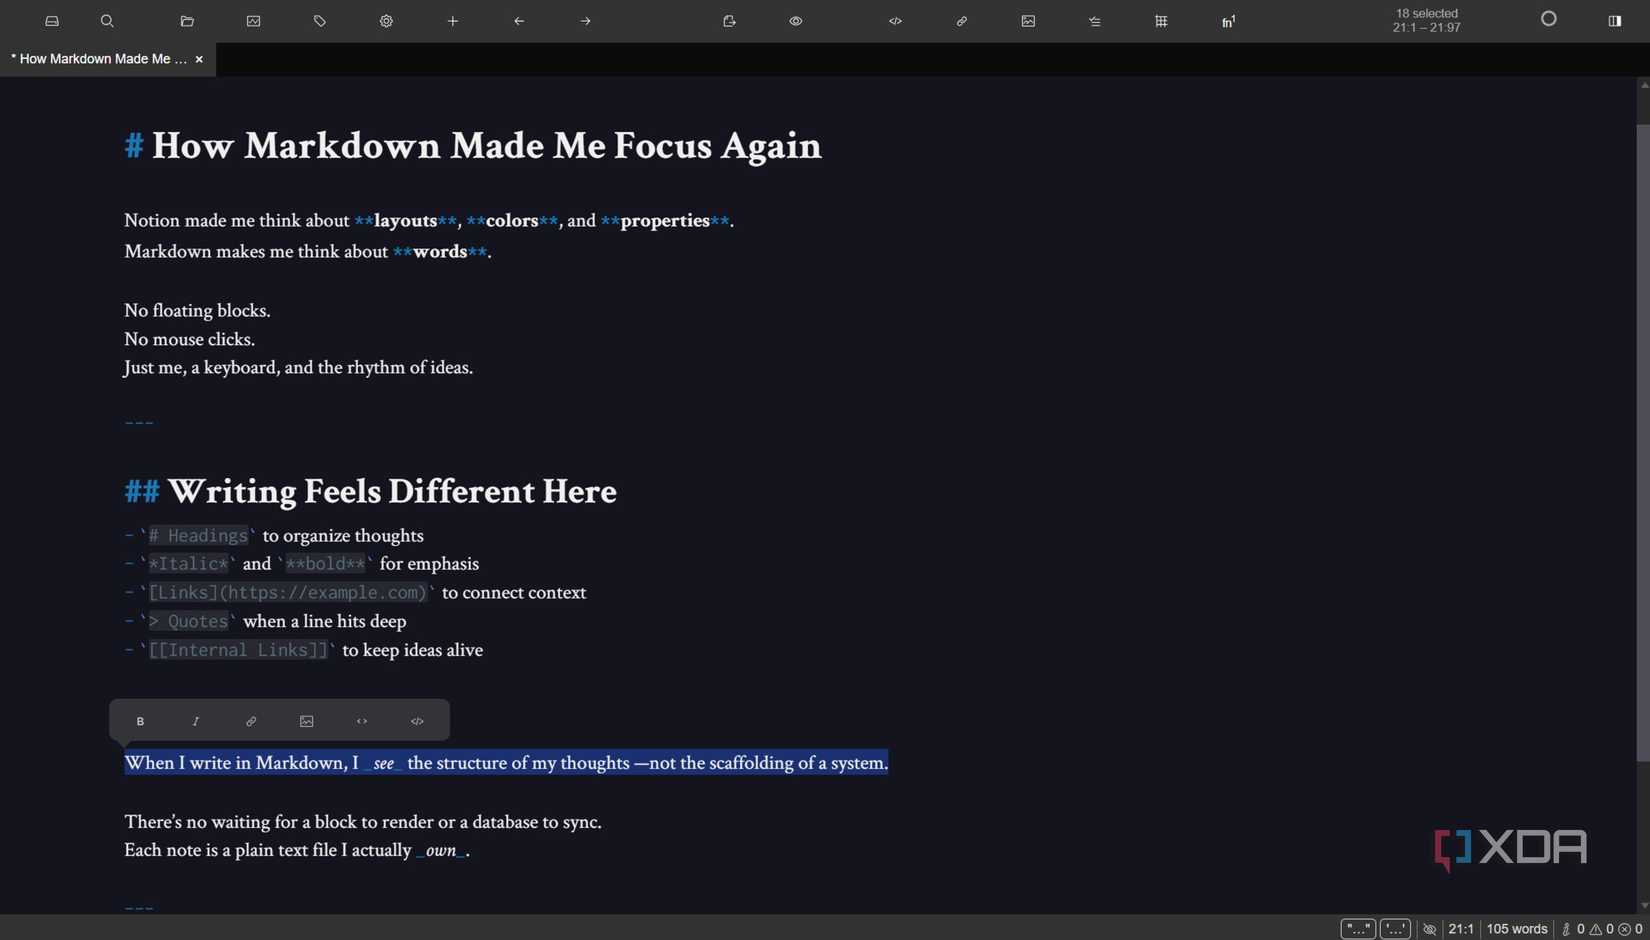Viewport: 1650px width, 940px height.
Task: Click the line about 'rhythm of ideas'
Action: coord(298,368)
